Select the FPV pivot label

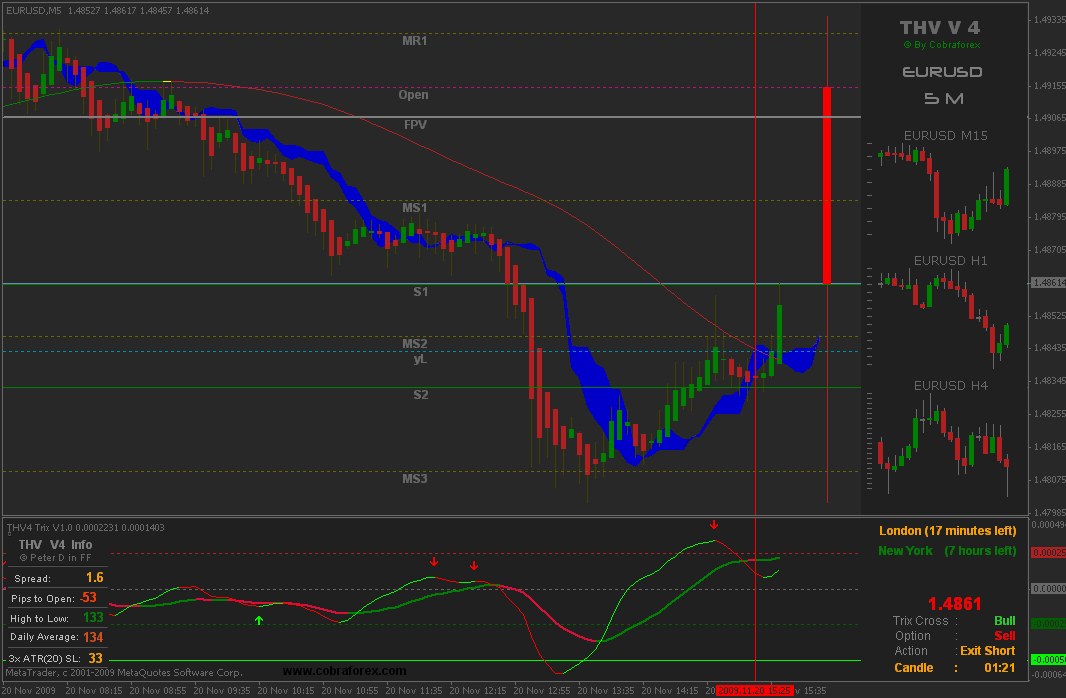pos(415,124)
